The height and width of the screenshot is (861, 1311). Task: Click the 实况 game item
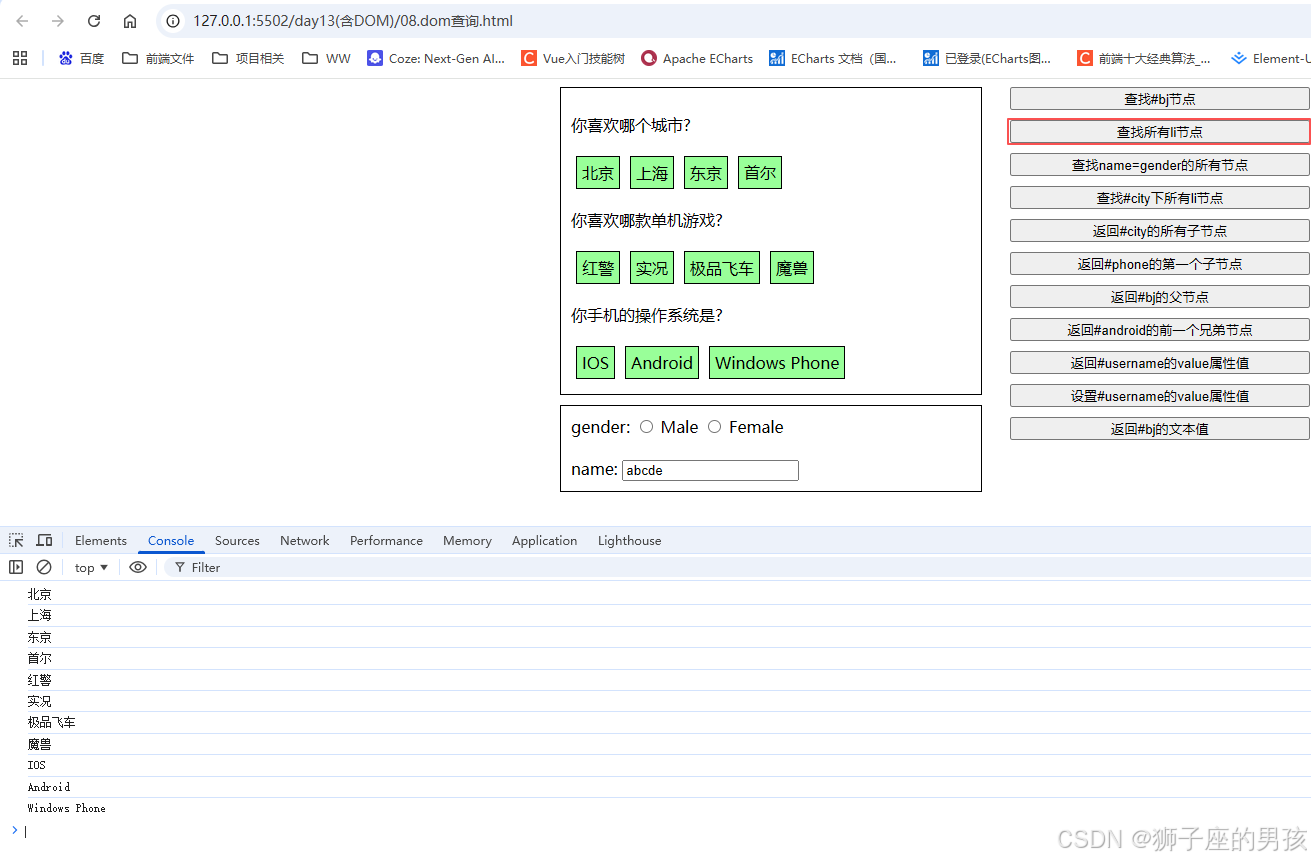tap(652, 267)
